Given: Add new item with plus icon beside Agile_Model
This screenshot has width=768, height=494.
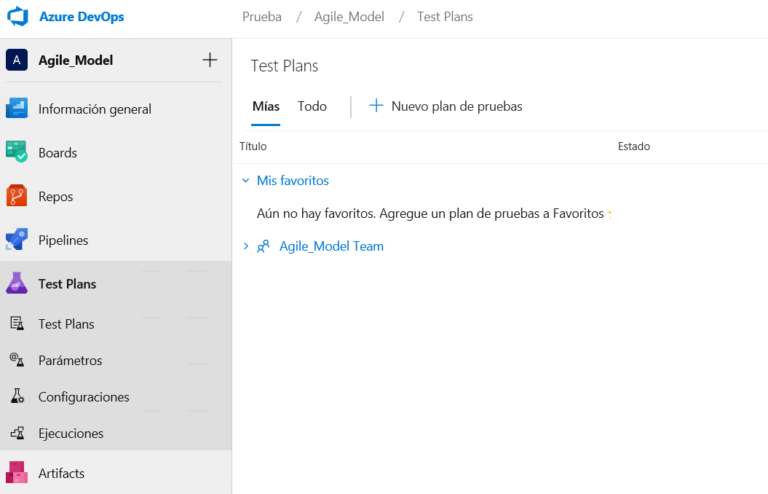Looking at the screenshot, I should pyautogui.click(x=210, y=60).
